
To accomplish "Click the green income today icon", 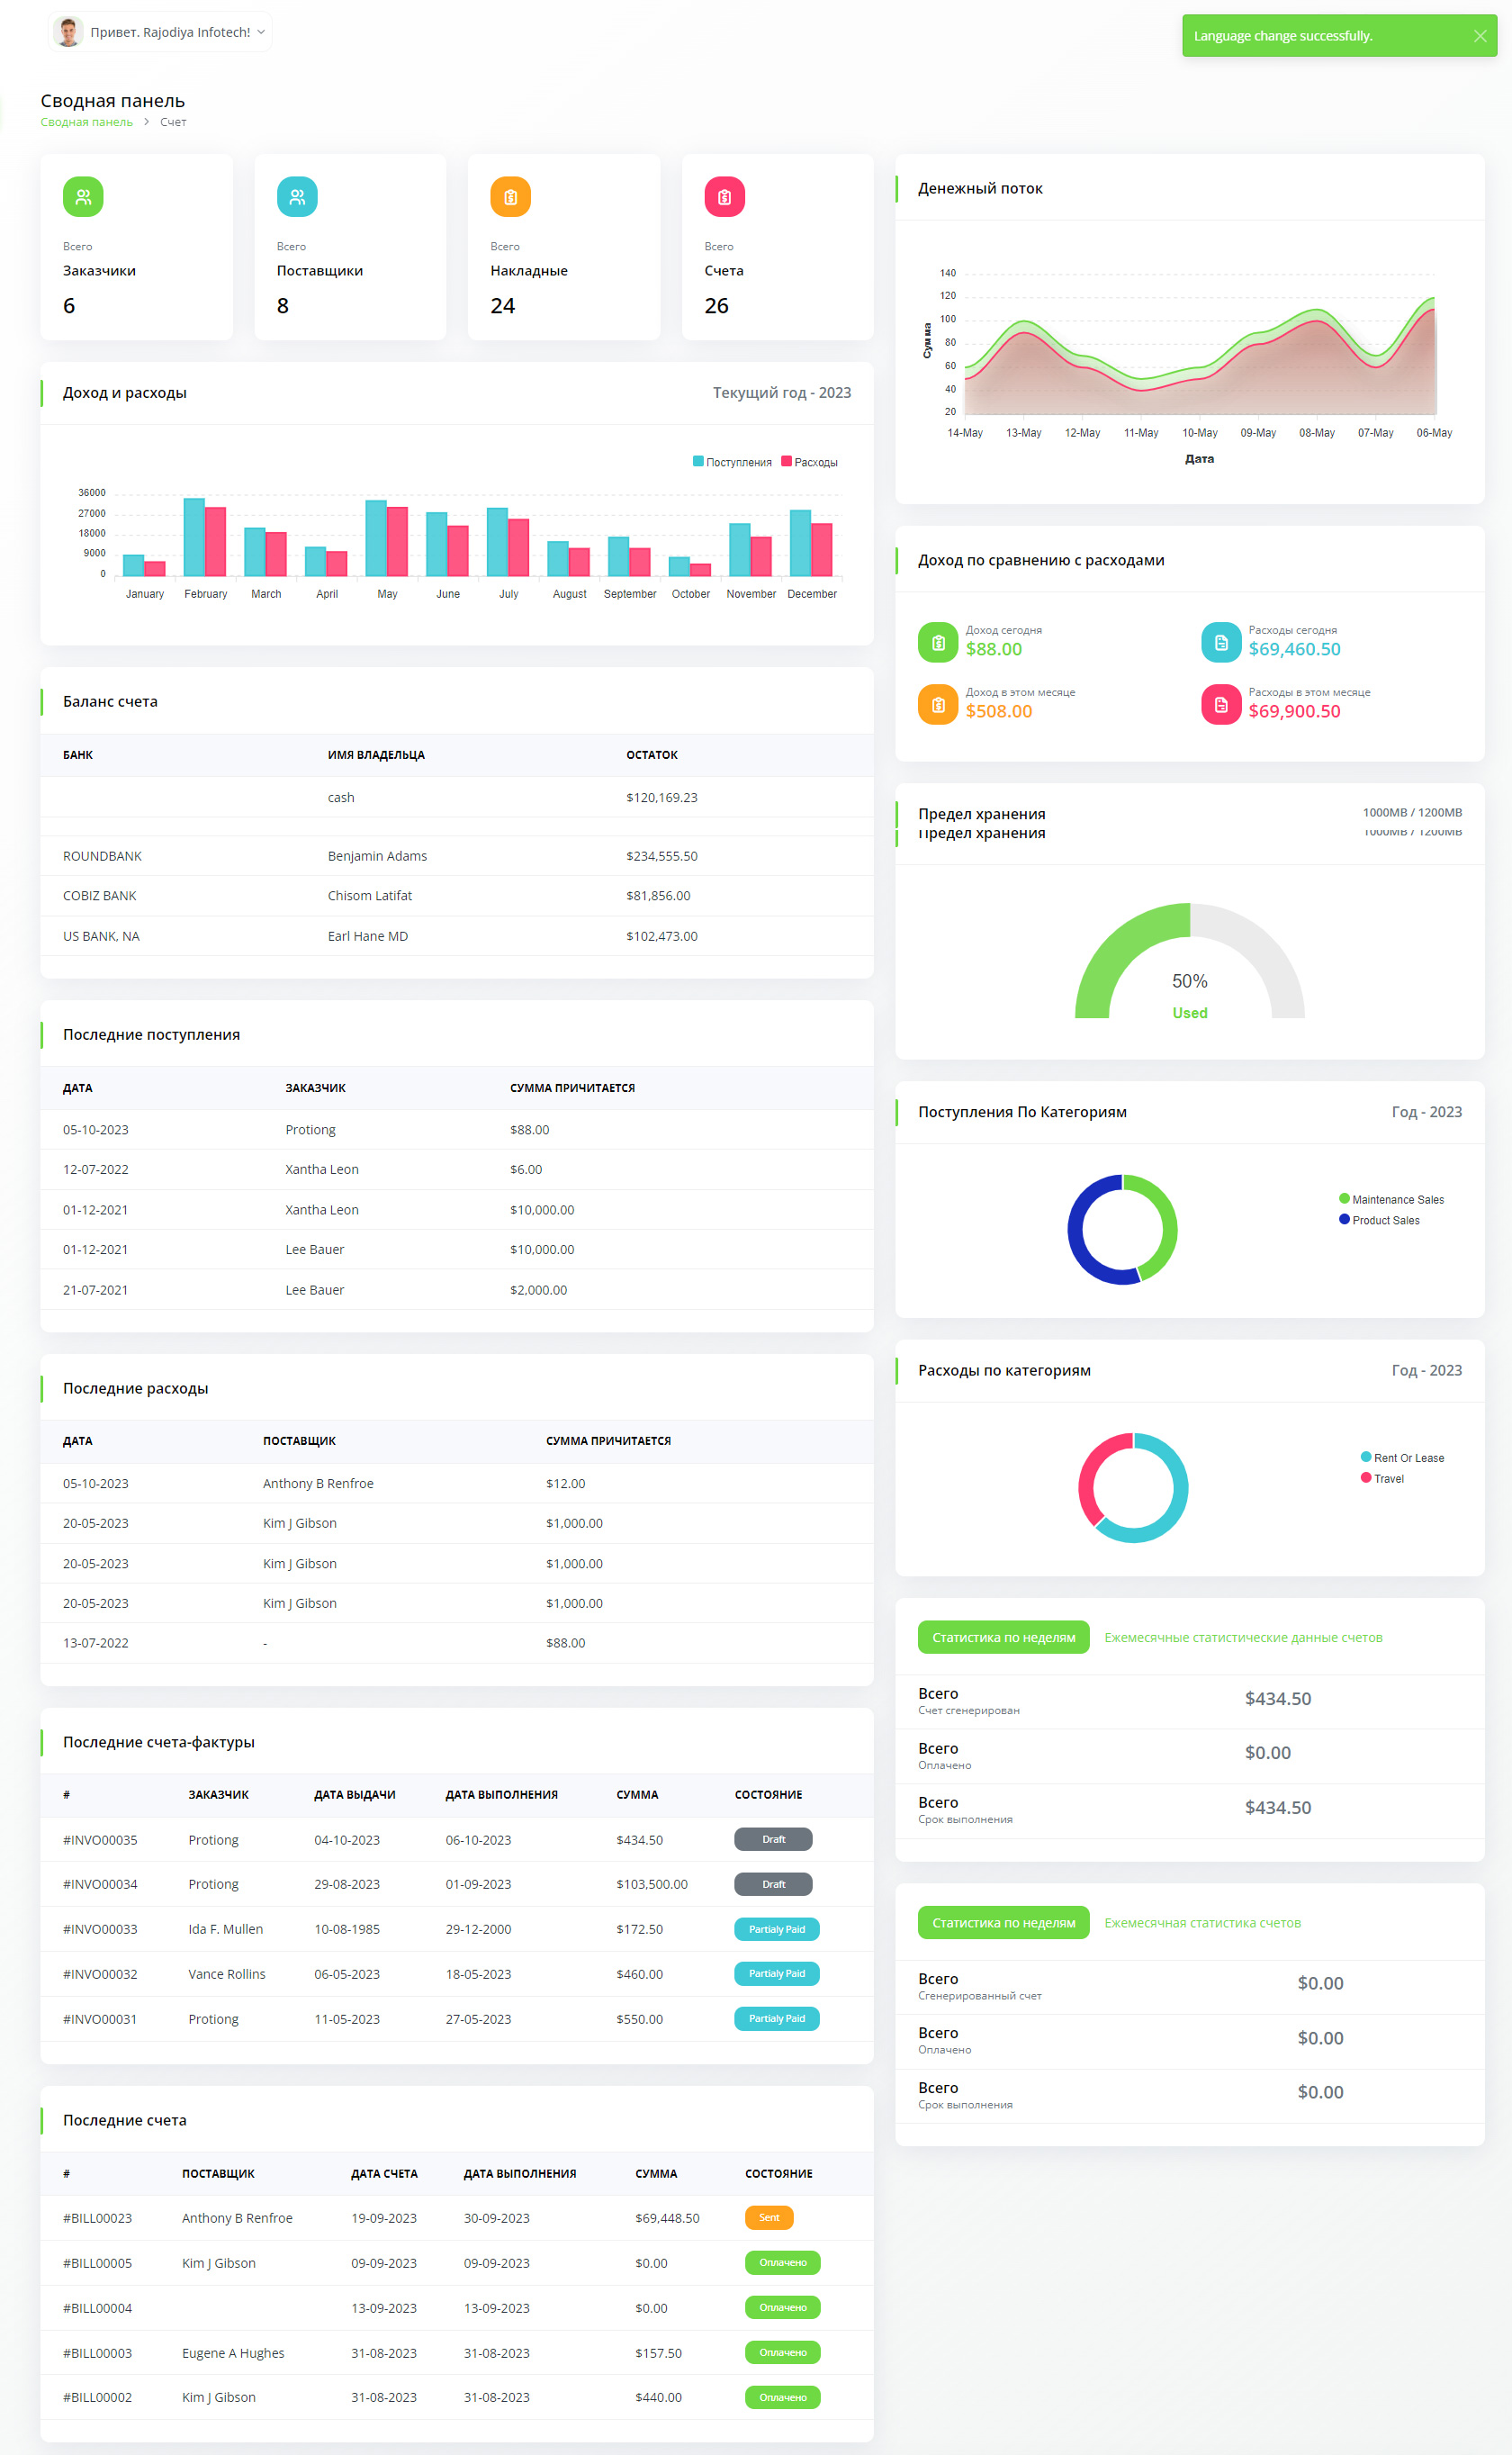I will [937, 642].
